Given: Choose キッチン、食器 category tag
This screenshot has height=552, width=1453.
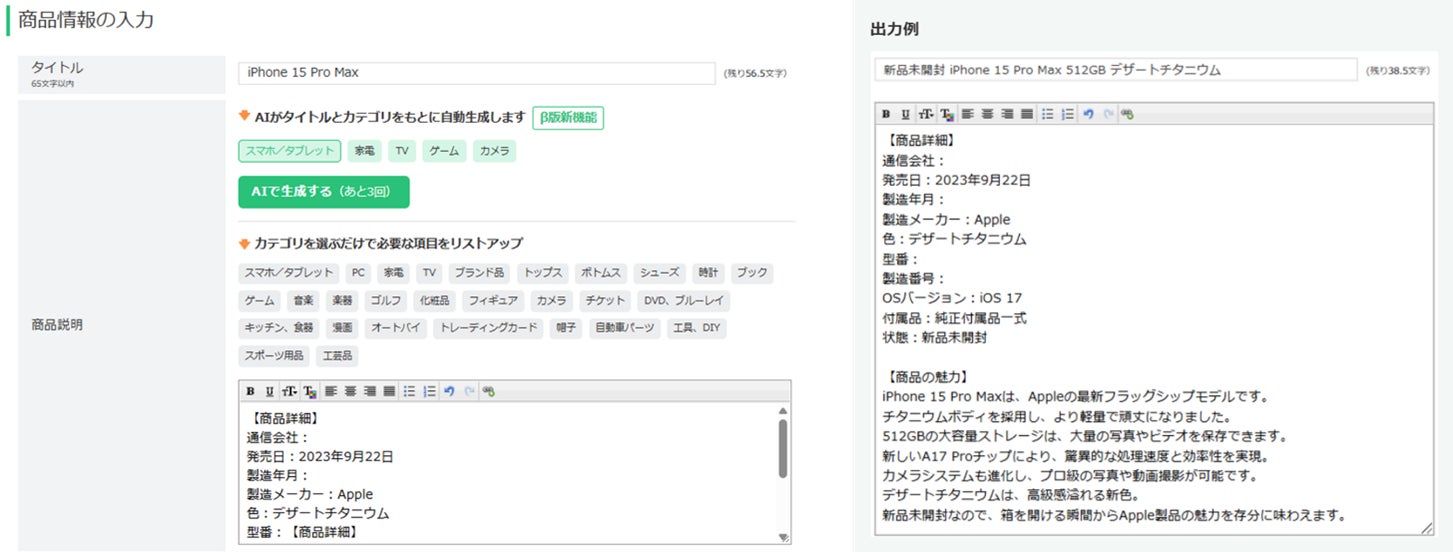Looking at the screenshot, I should pos(278,328).
